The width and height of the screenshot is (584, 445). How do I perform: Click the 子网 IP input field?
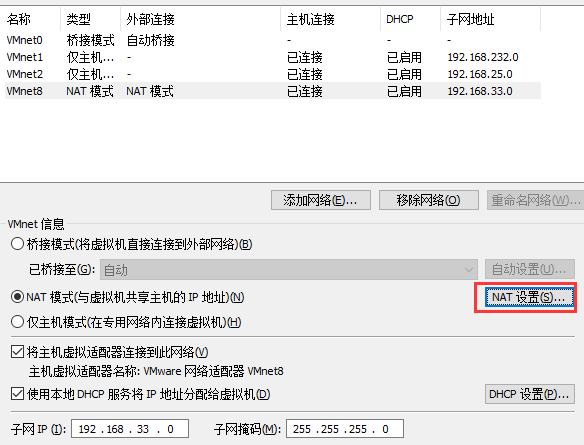130,429
